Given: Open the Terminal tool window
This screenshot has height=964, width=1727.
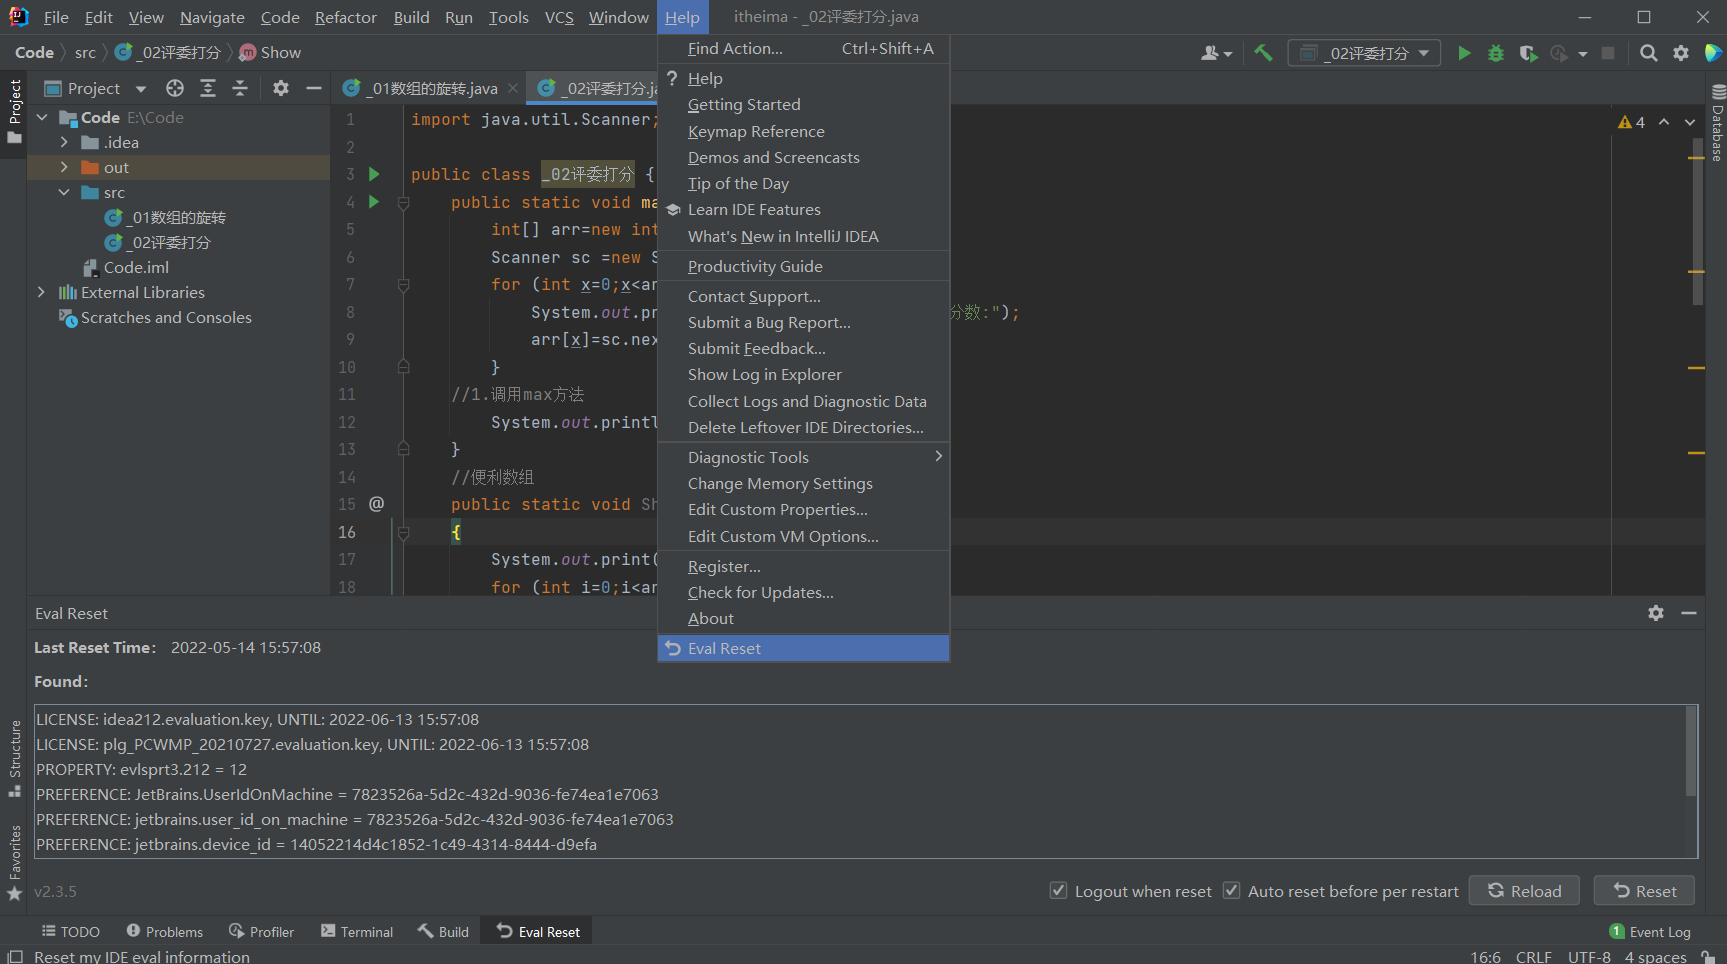Looking at the screenshot, I should pyautogui.click(x=357, y=931).
